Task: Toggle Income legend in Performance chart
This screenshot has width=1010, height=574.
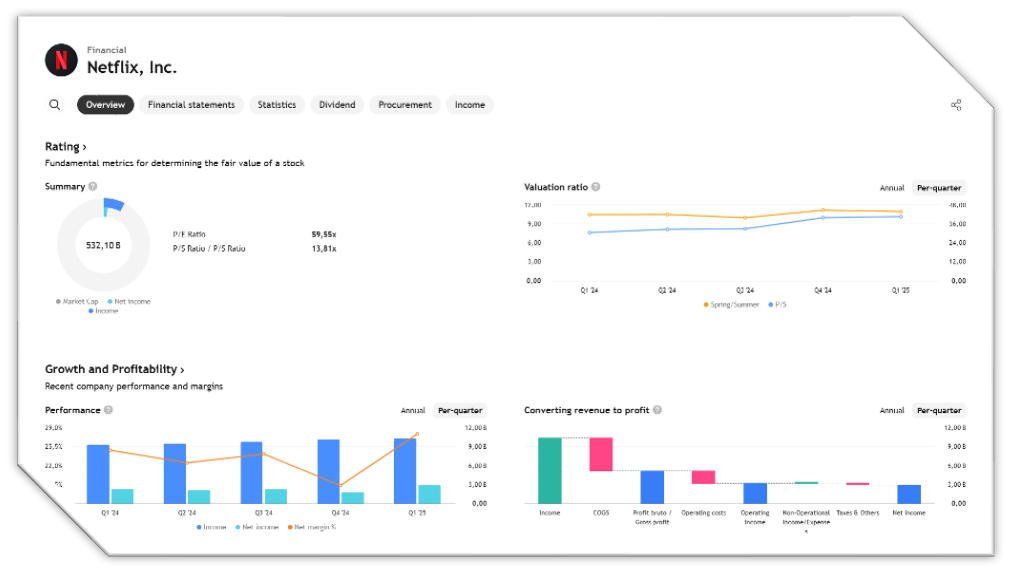Action: click(x=211, y=527)
